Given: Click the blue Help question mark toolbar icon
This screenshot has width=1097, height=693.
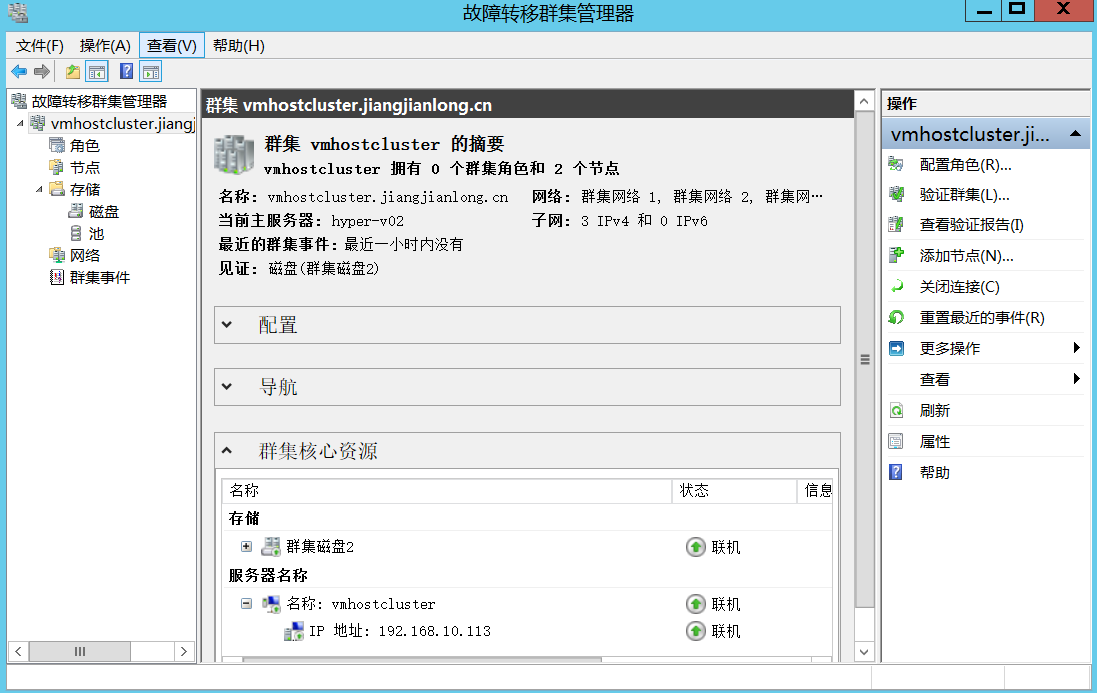Looking at the screenshot, I should (x=127, y=71).
